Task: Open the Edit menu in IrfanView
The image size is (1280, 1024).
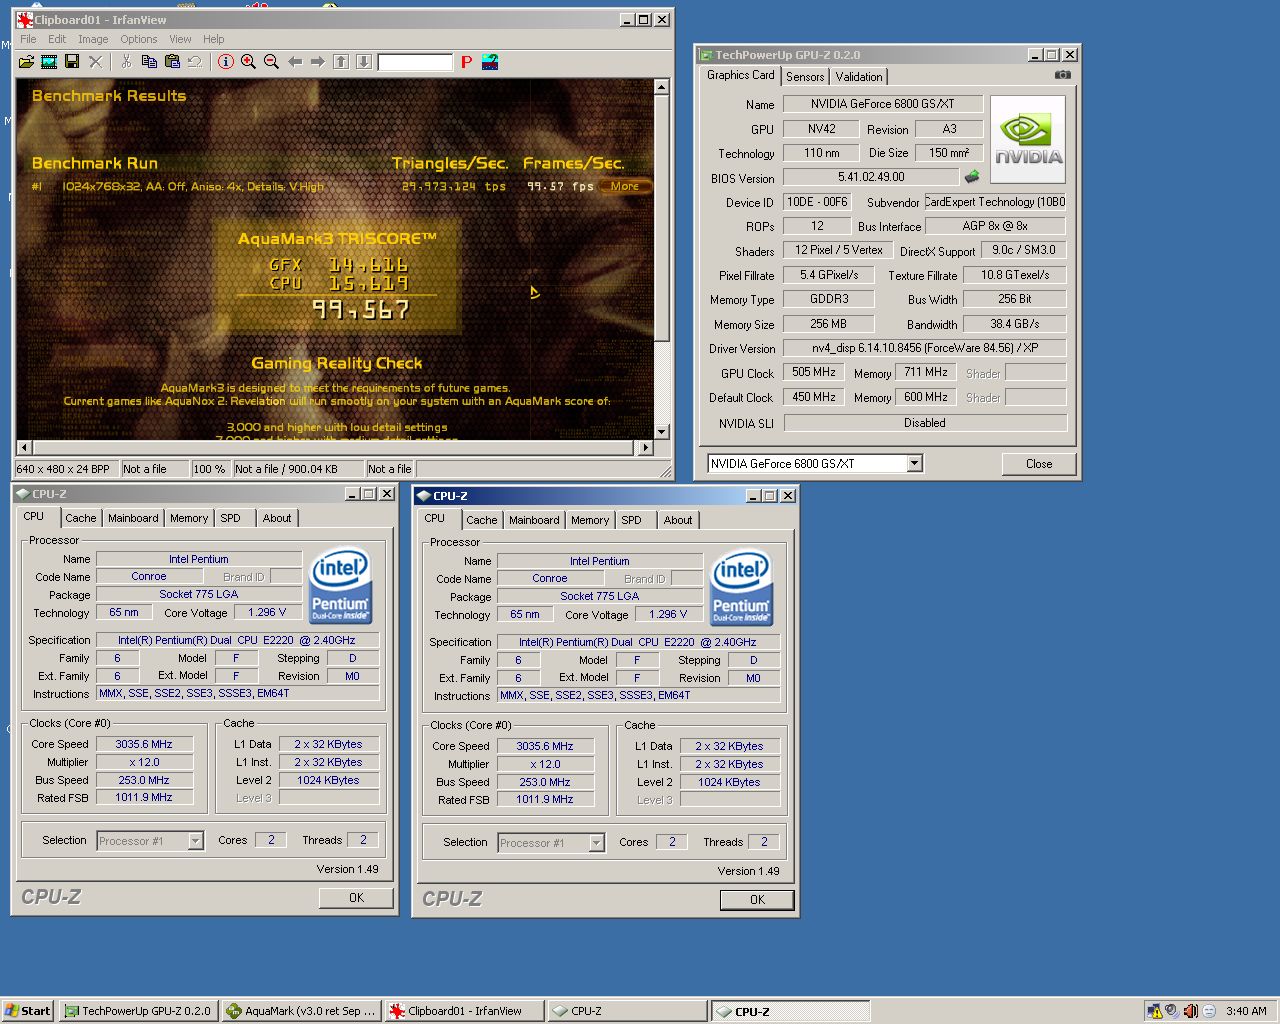Action: (57, 39)
